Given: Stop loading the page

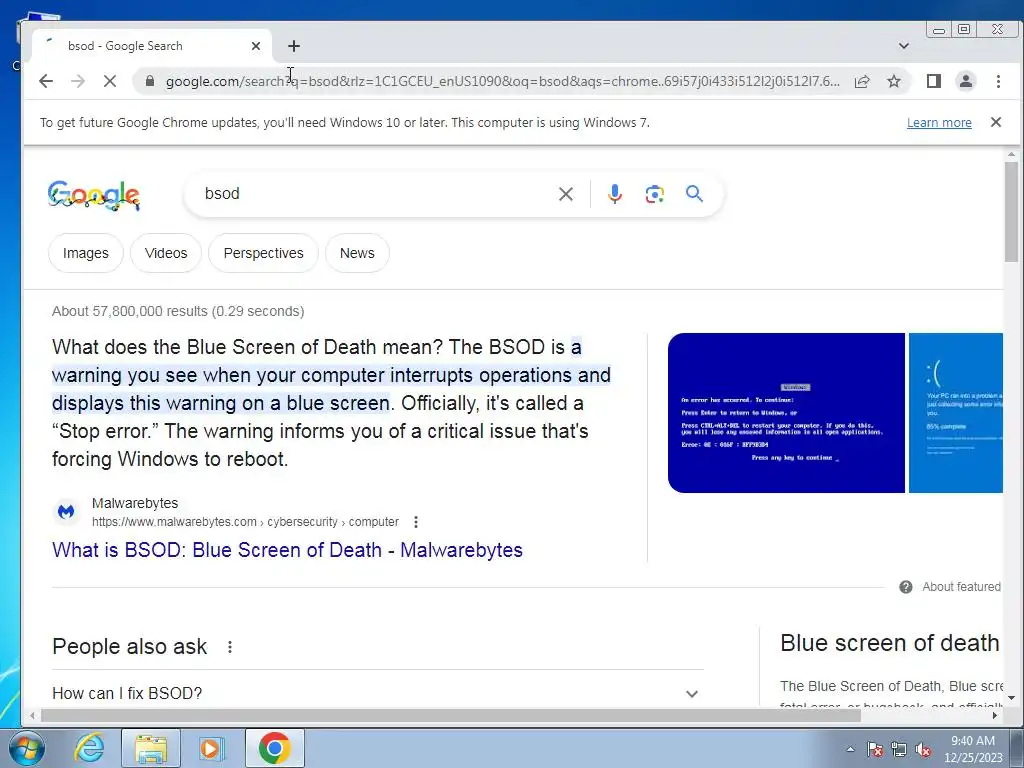Looking at the screenshot, I should [x=110, y=81].
